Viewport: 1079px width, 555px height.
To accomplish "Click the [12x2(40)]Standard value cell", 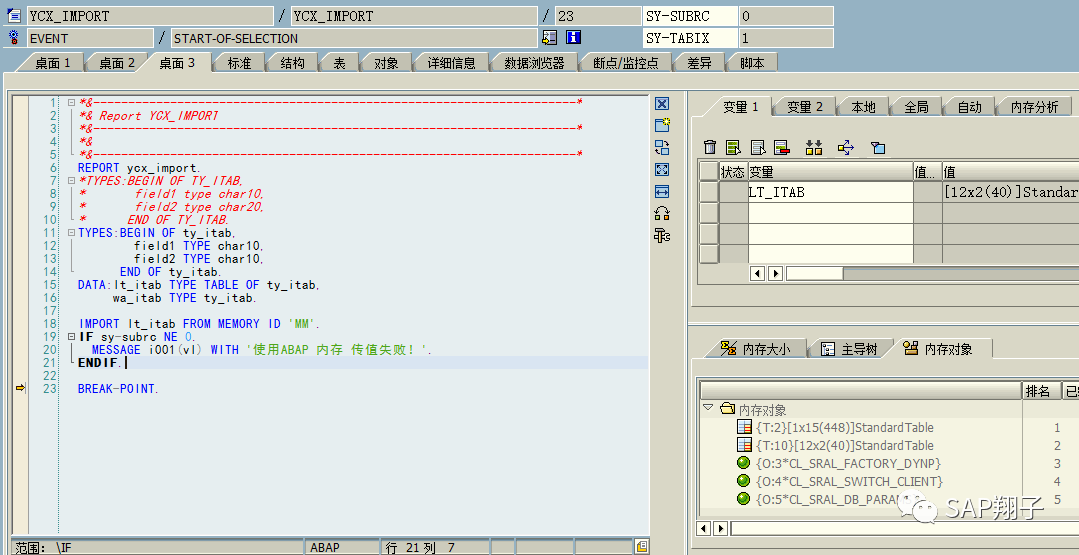I will click(x=1011, y=193).
